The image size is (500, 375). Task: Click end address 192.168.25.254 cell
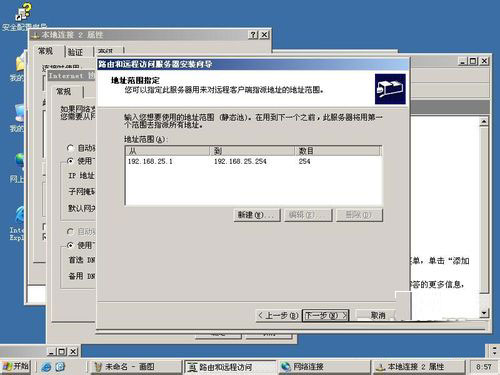[240, 161]
